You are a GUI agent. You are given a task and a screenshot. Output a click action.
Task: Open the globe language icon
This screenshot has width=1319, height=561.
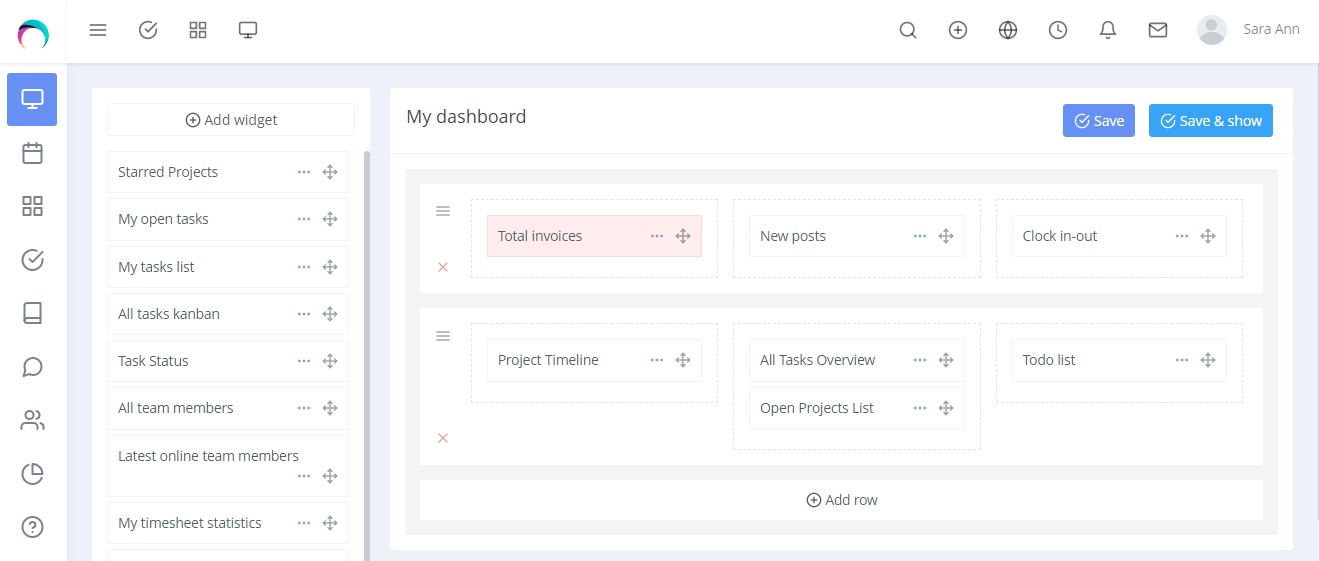(x=1008, y=30)
